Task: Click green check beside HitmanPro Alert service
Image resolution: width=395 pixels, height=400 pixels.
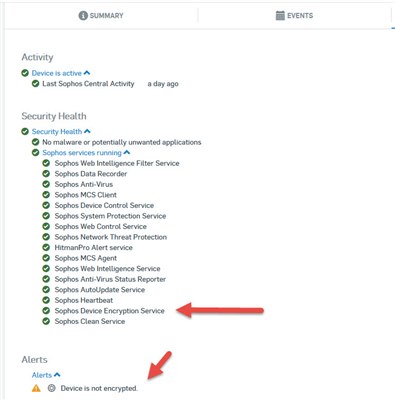Action: click(x=46, y=247)
